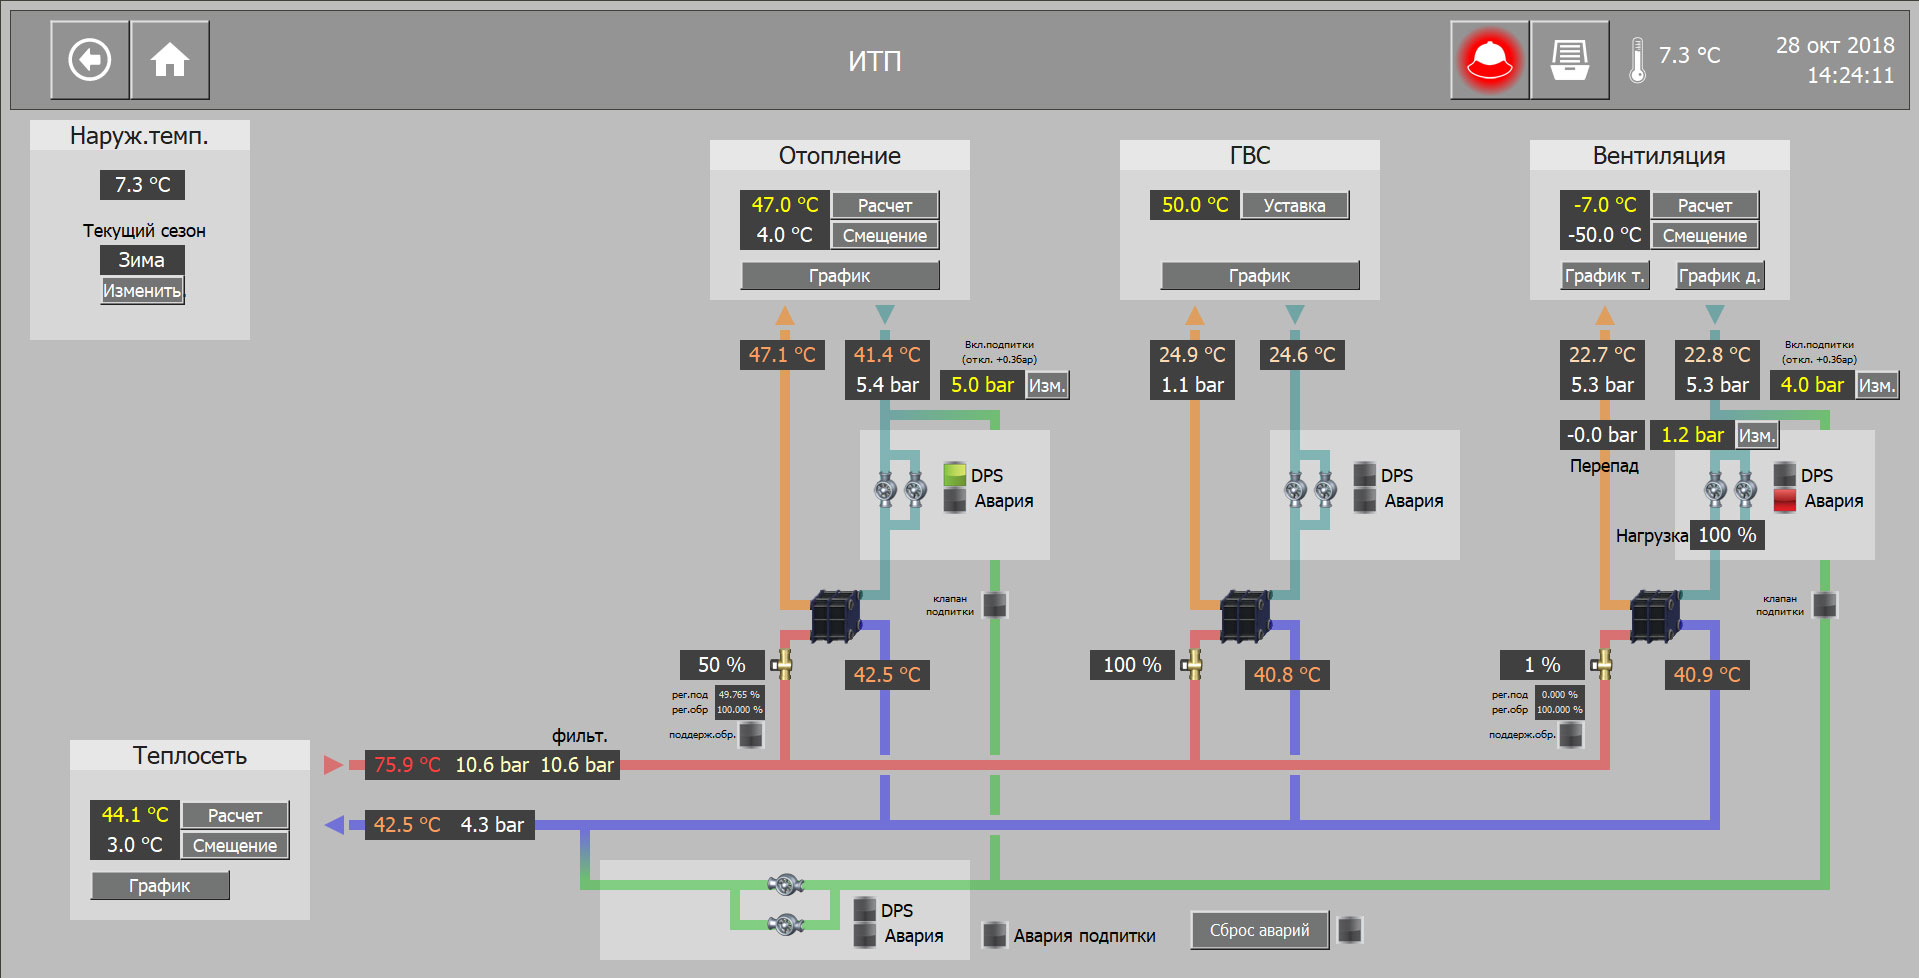Open the event log printer icon
The image size is (1919, 978).
pos(1569,60)
